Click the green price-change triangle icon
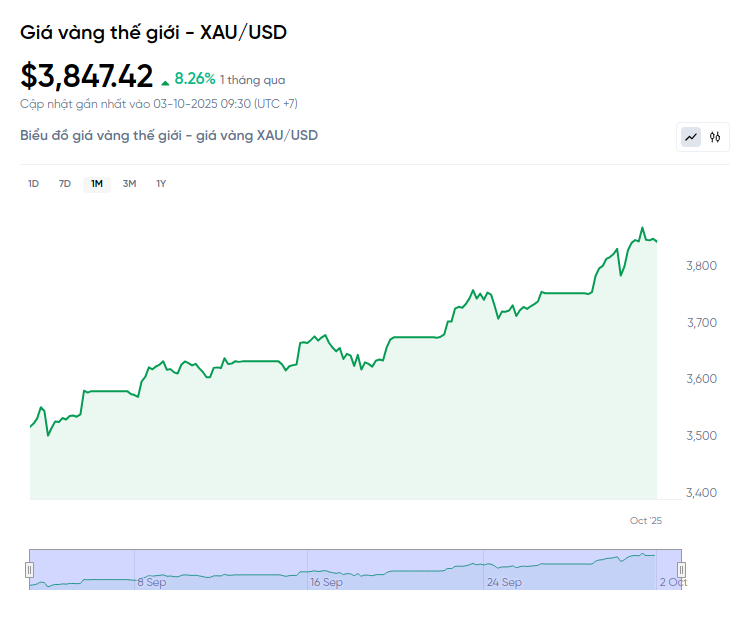 (165, 80)
